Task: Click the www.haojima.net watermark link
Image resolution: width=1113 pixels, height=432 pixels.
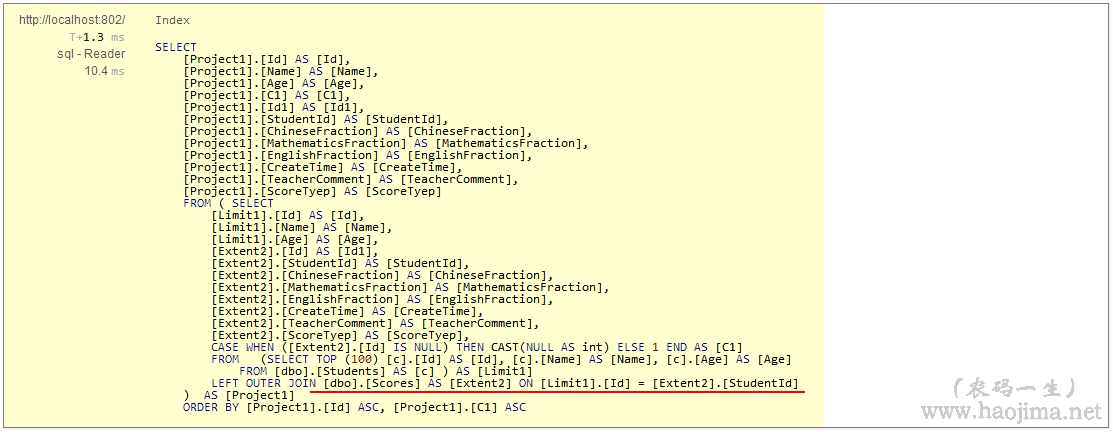Action: click(1010, 411)
